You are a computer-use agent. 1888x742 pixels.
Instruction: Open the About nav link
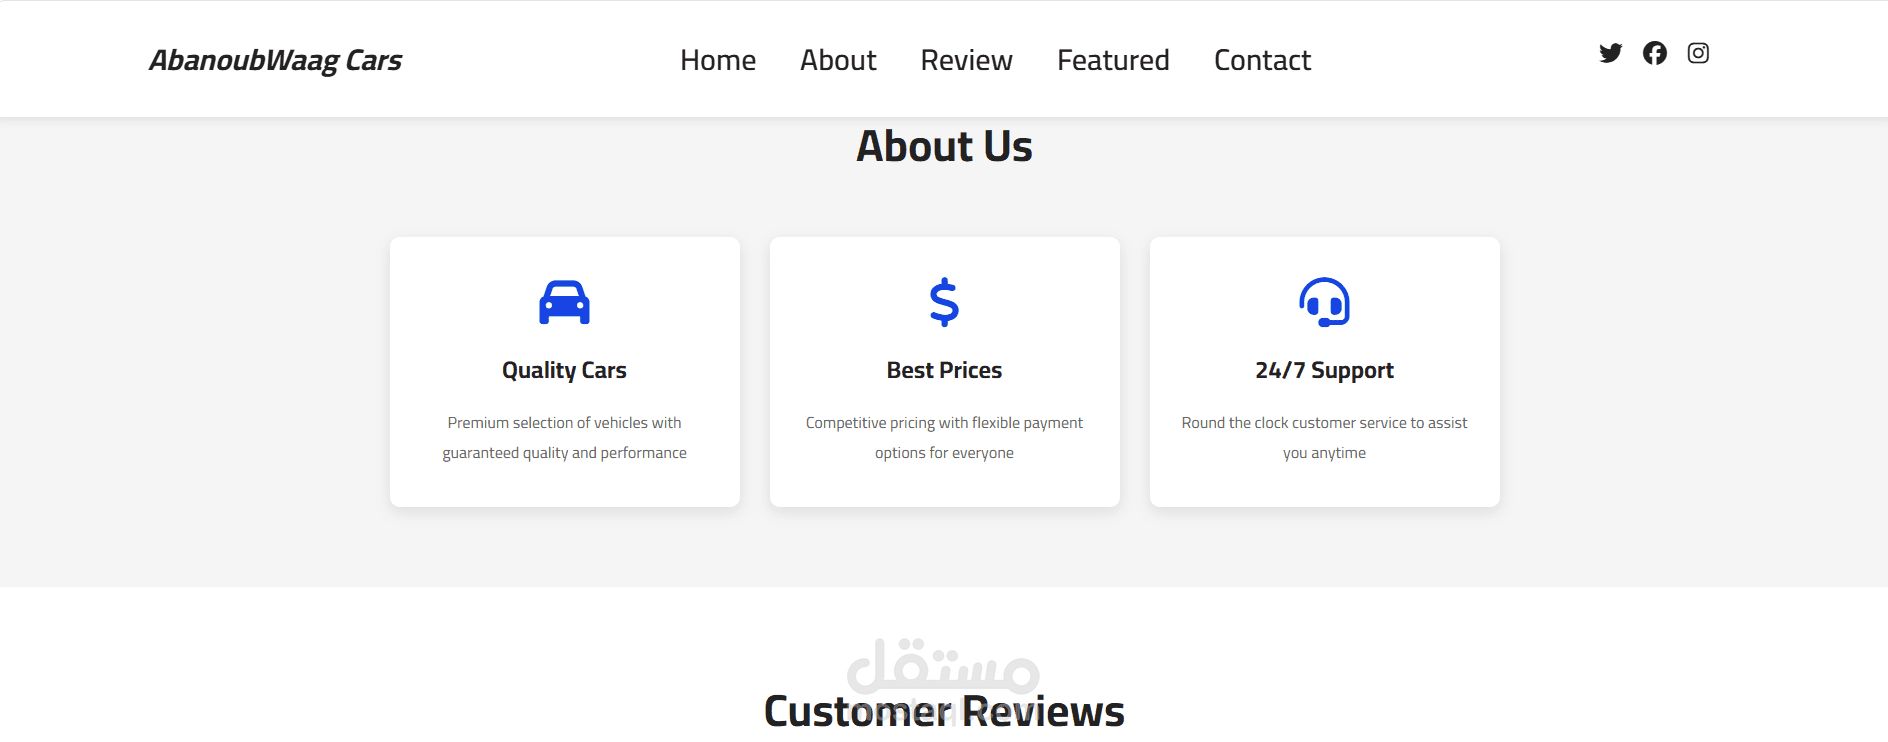(x=838, y=60)
